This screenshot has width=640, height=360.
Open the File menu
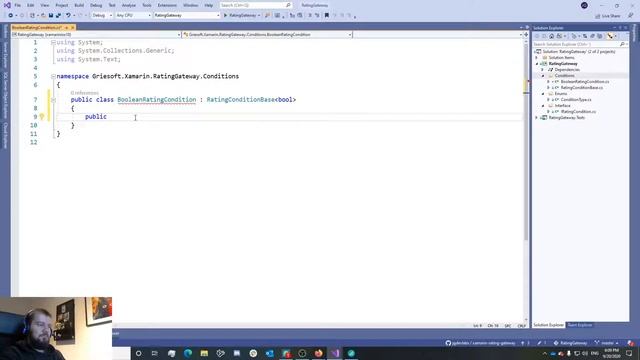(18, 5)
